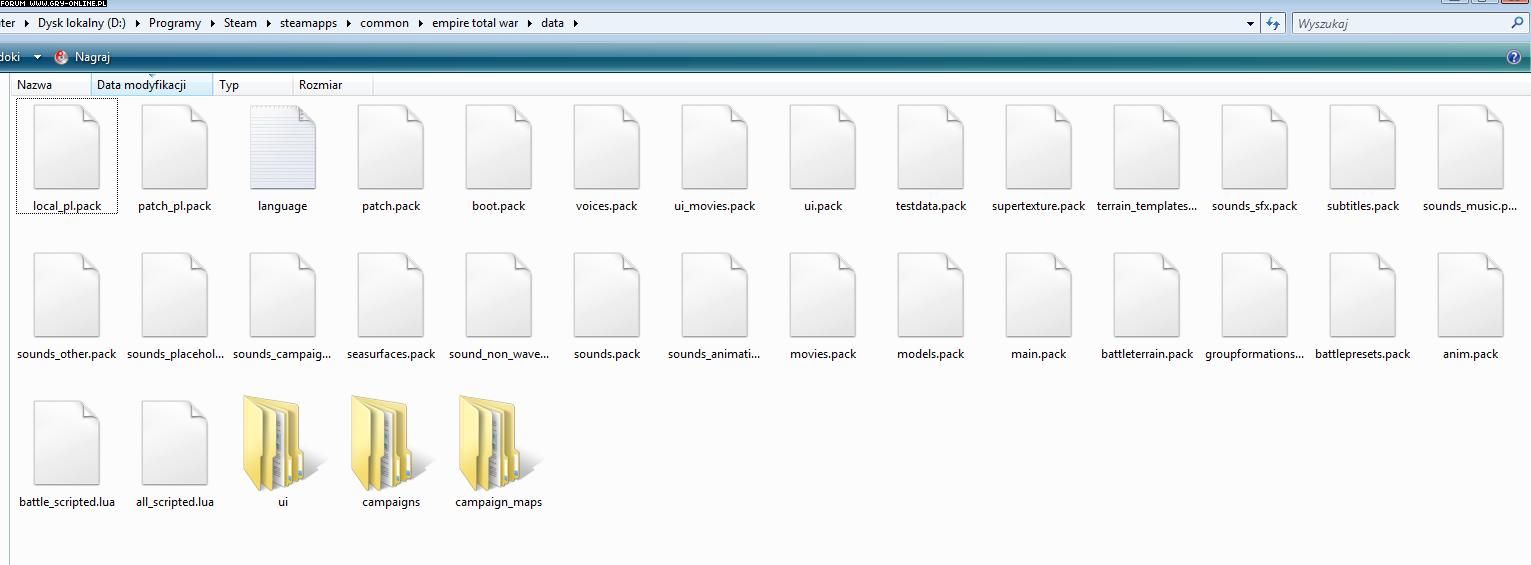Screen dimensions: 1531x565
Task: Expand arrow after data breadcrumb
Action: coord(576,23)
